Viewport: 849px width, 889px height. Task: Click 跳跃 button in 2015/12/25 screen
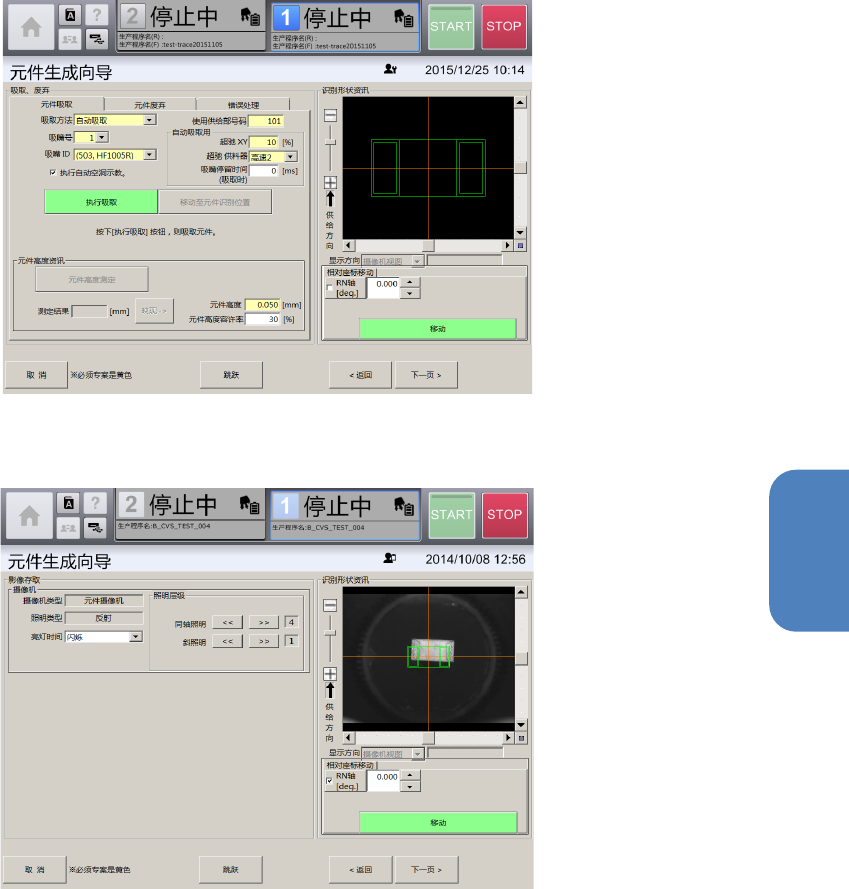(231, 375)
